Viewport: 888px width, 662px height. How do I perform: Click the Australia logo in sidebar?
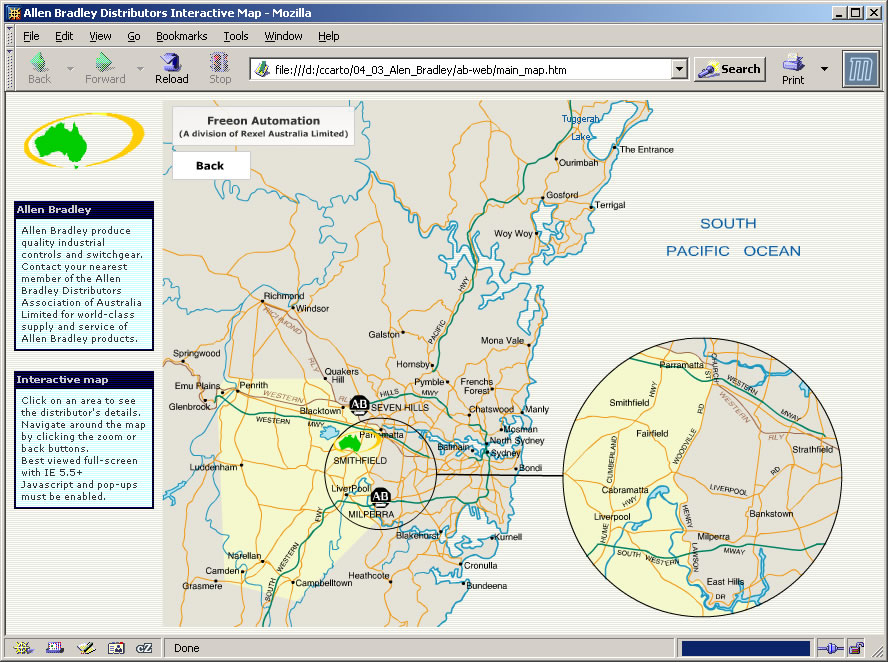point(84,140)
